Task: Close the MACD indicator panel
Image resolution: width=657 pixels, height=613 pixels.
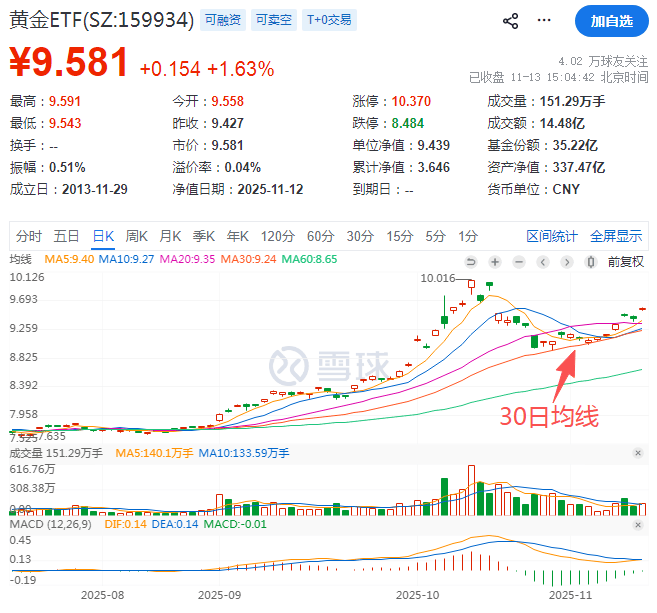Action: click(638, 525)
